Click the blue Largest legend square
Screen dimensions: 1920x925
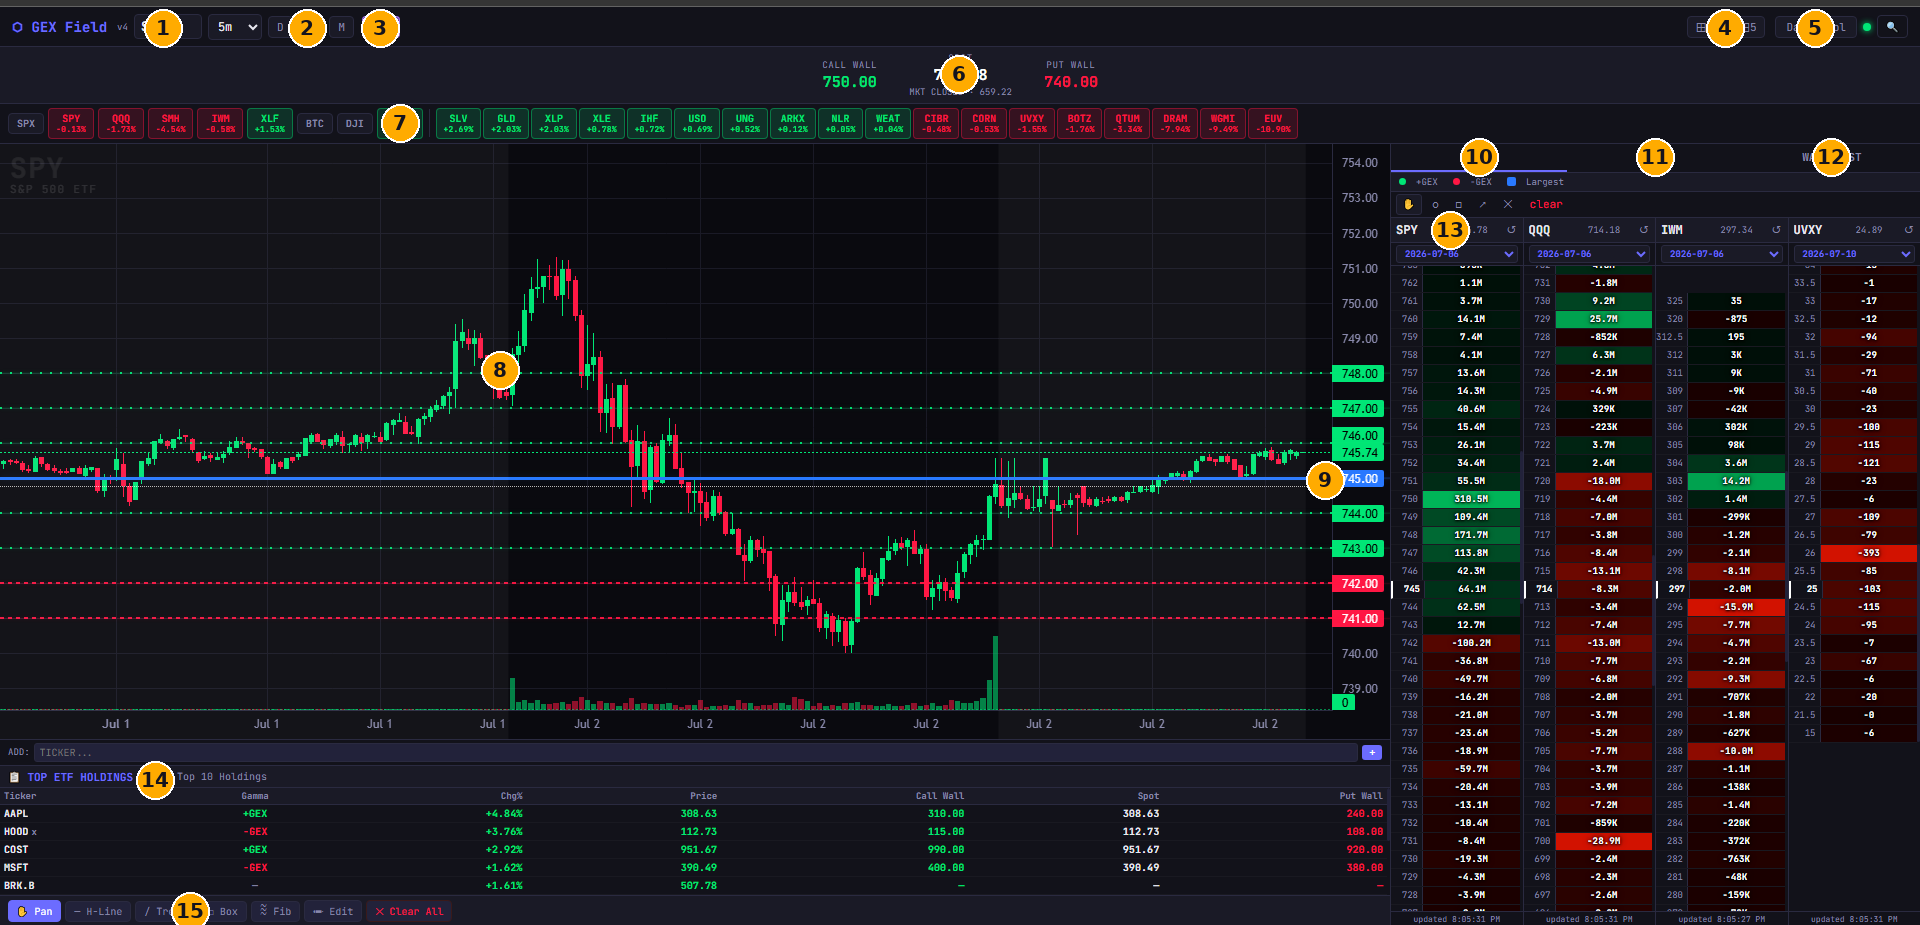tap(1511, 182)
